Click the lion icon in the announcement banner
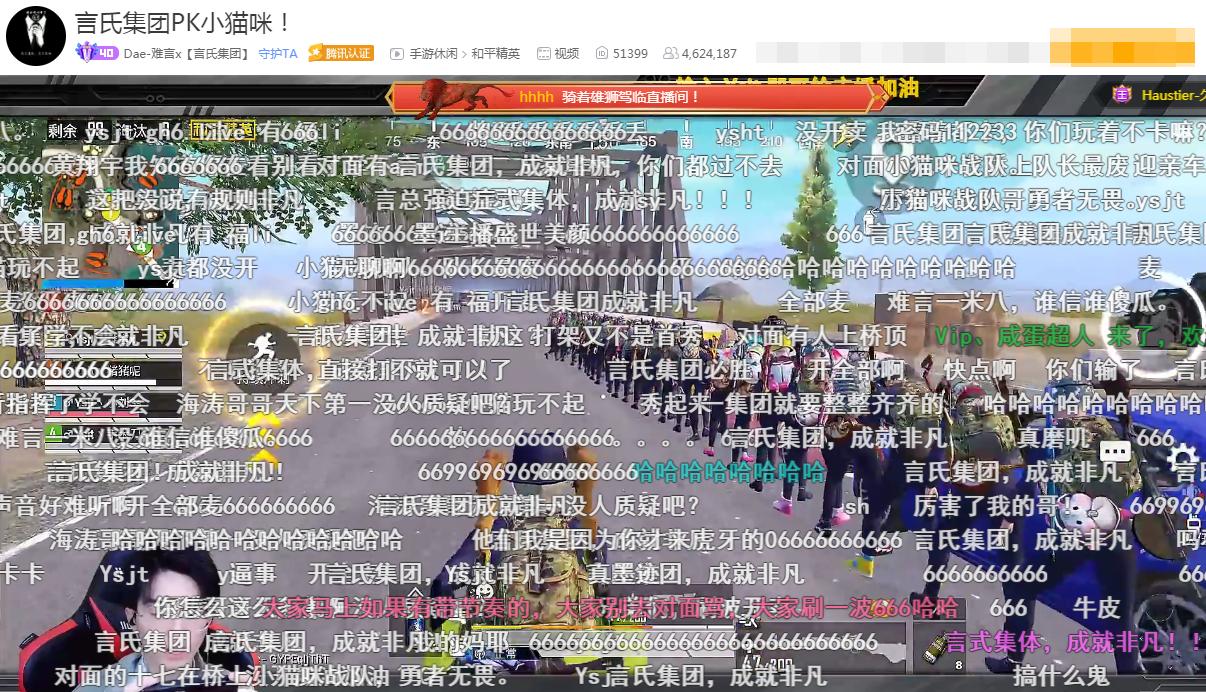Viewport: 1206px width, 692px height. click(x=455, y=96)
